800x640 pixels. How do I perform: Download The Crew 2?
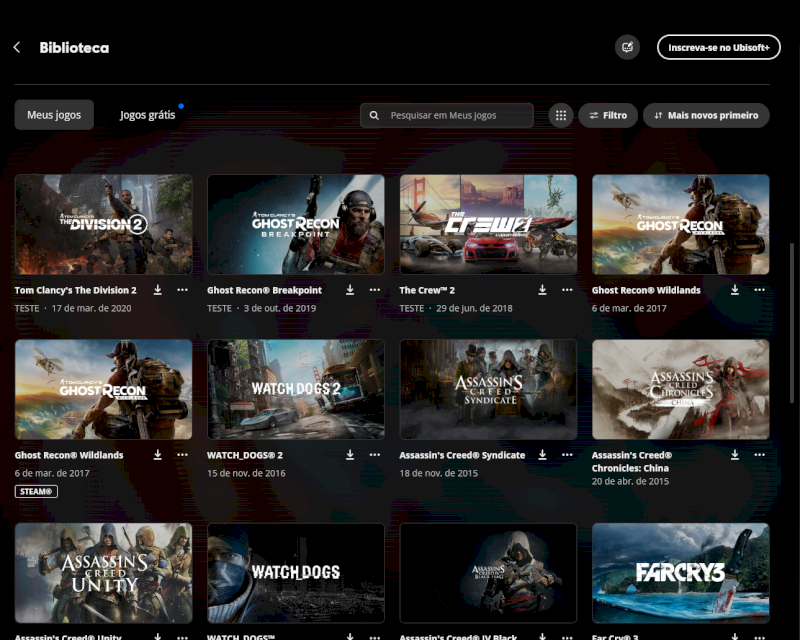click(542, 290)
